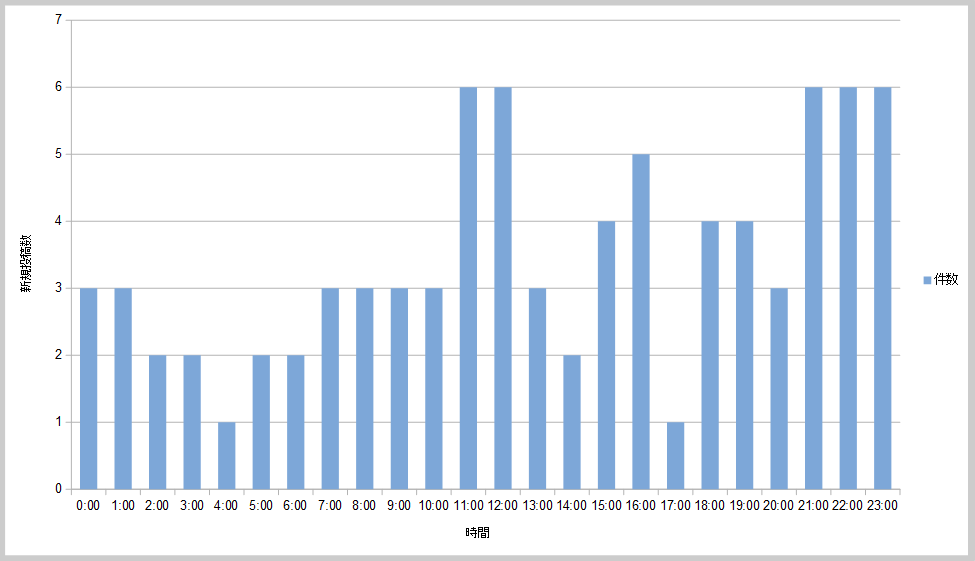Select the 0 label on the vertical axis
The height and width of the screenshot is (561, 975).
pos(59,489)
